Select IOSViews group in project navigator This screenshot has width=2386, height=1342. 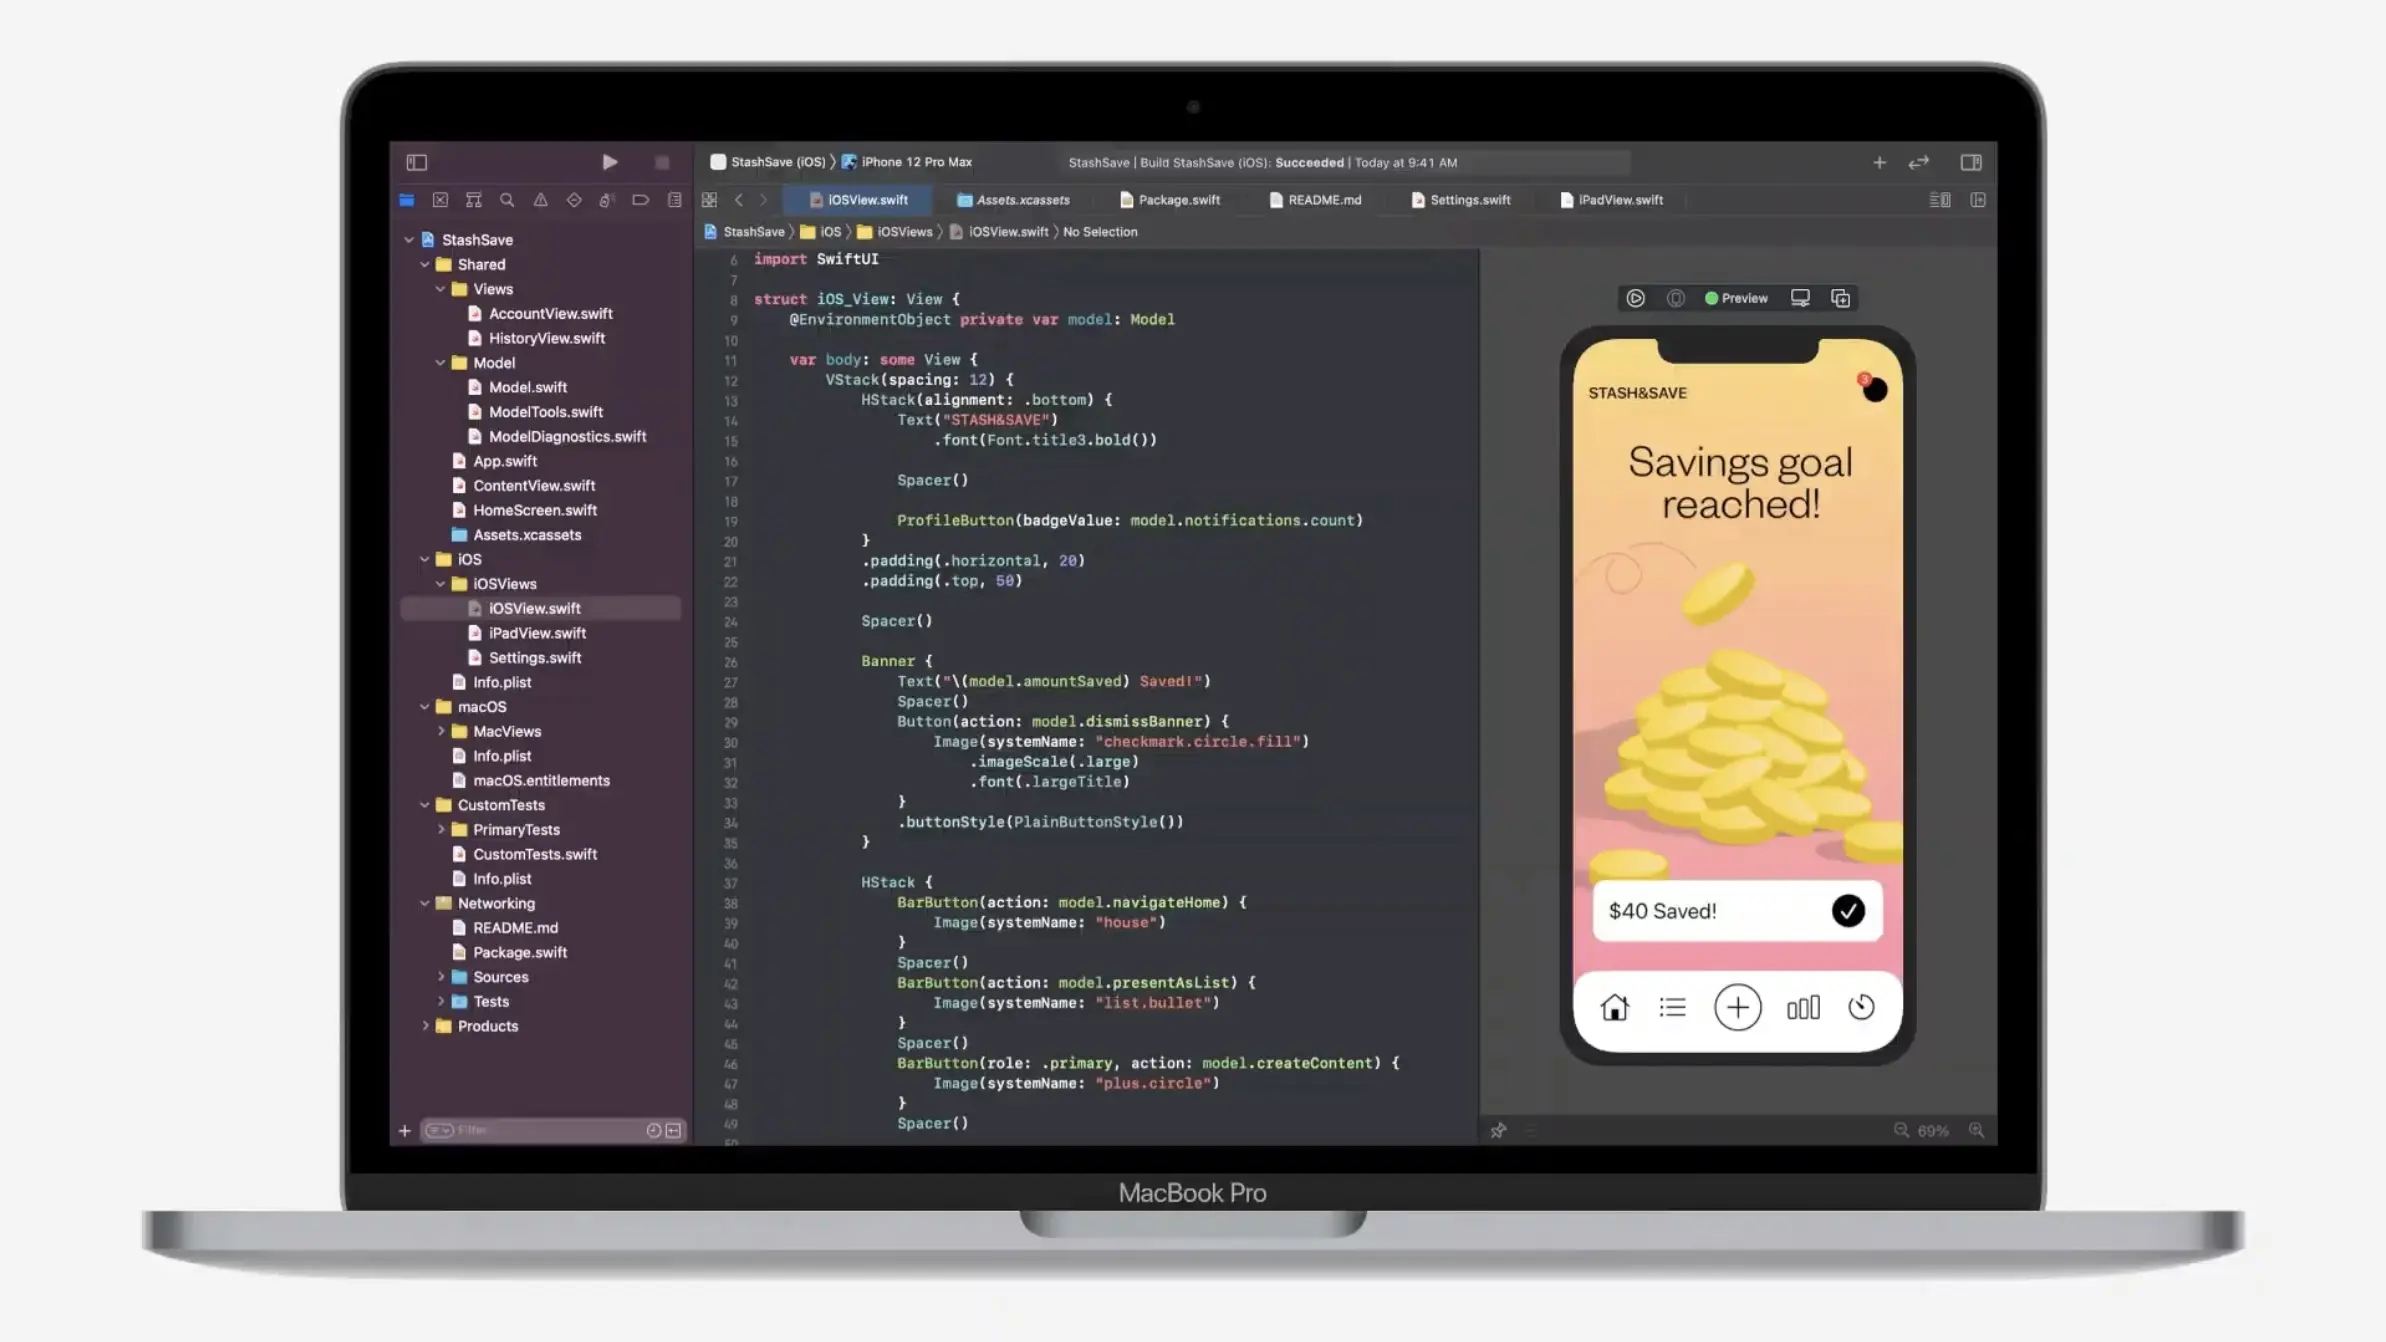pyautogui.click(x=505, y=583)
